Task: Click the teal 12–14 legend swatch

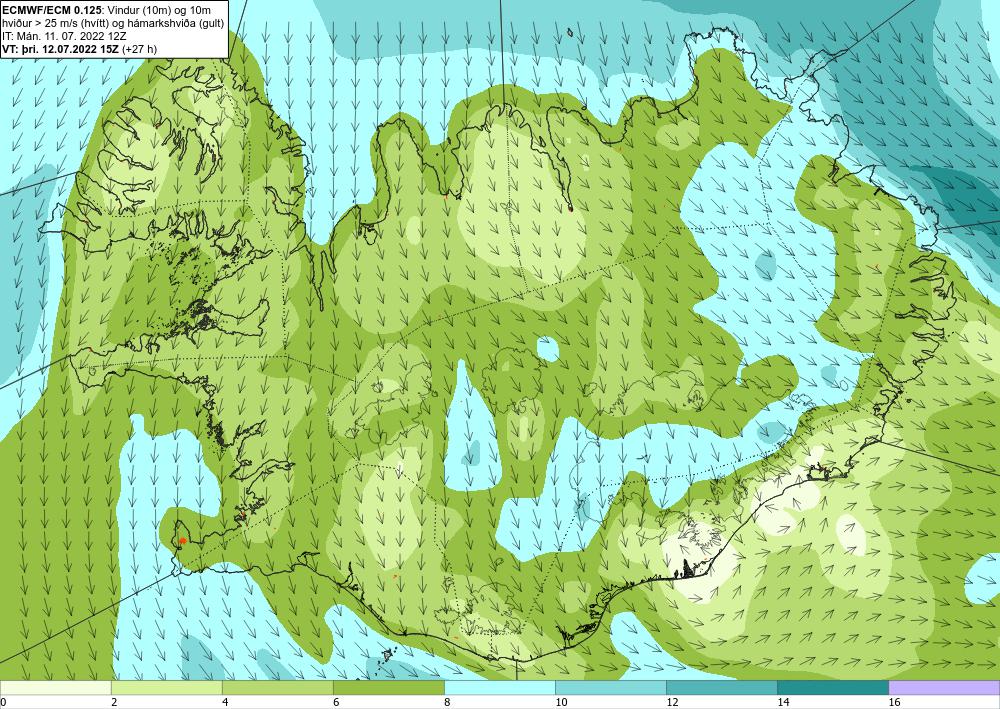Action: [722, 688]
